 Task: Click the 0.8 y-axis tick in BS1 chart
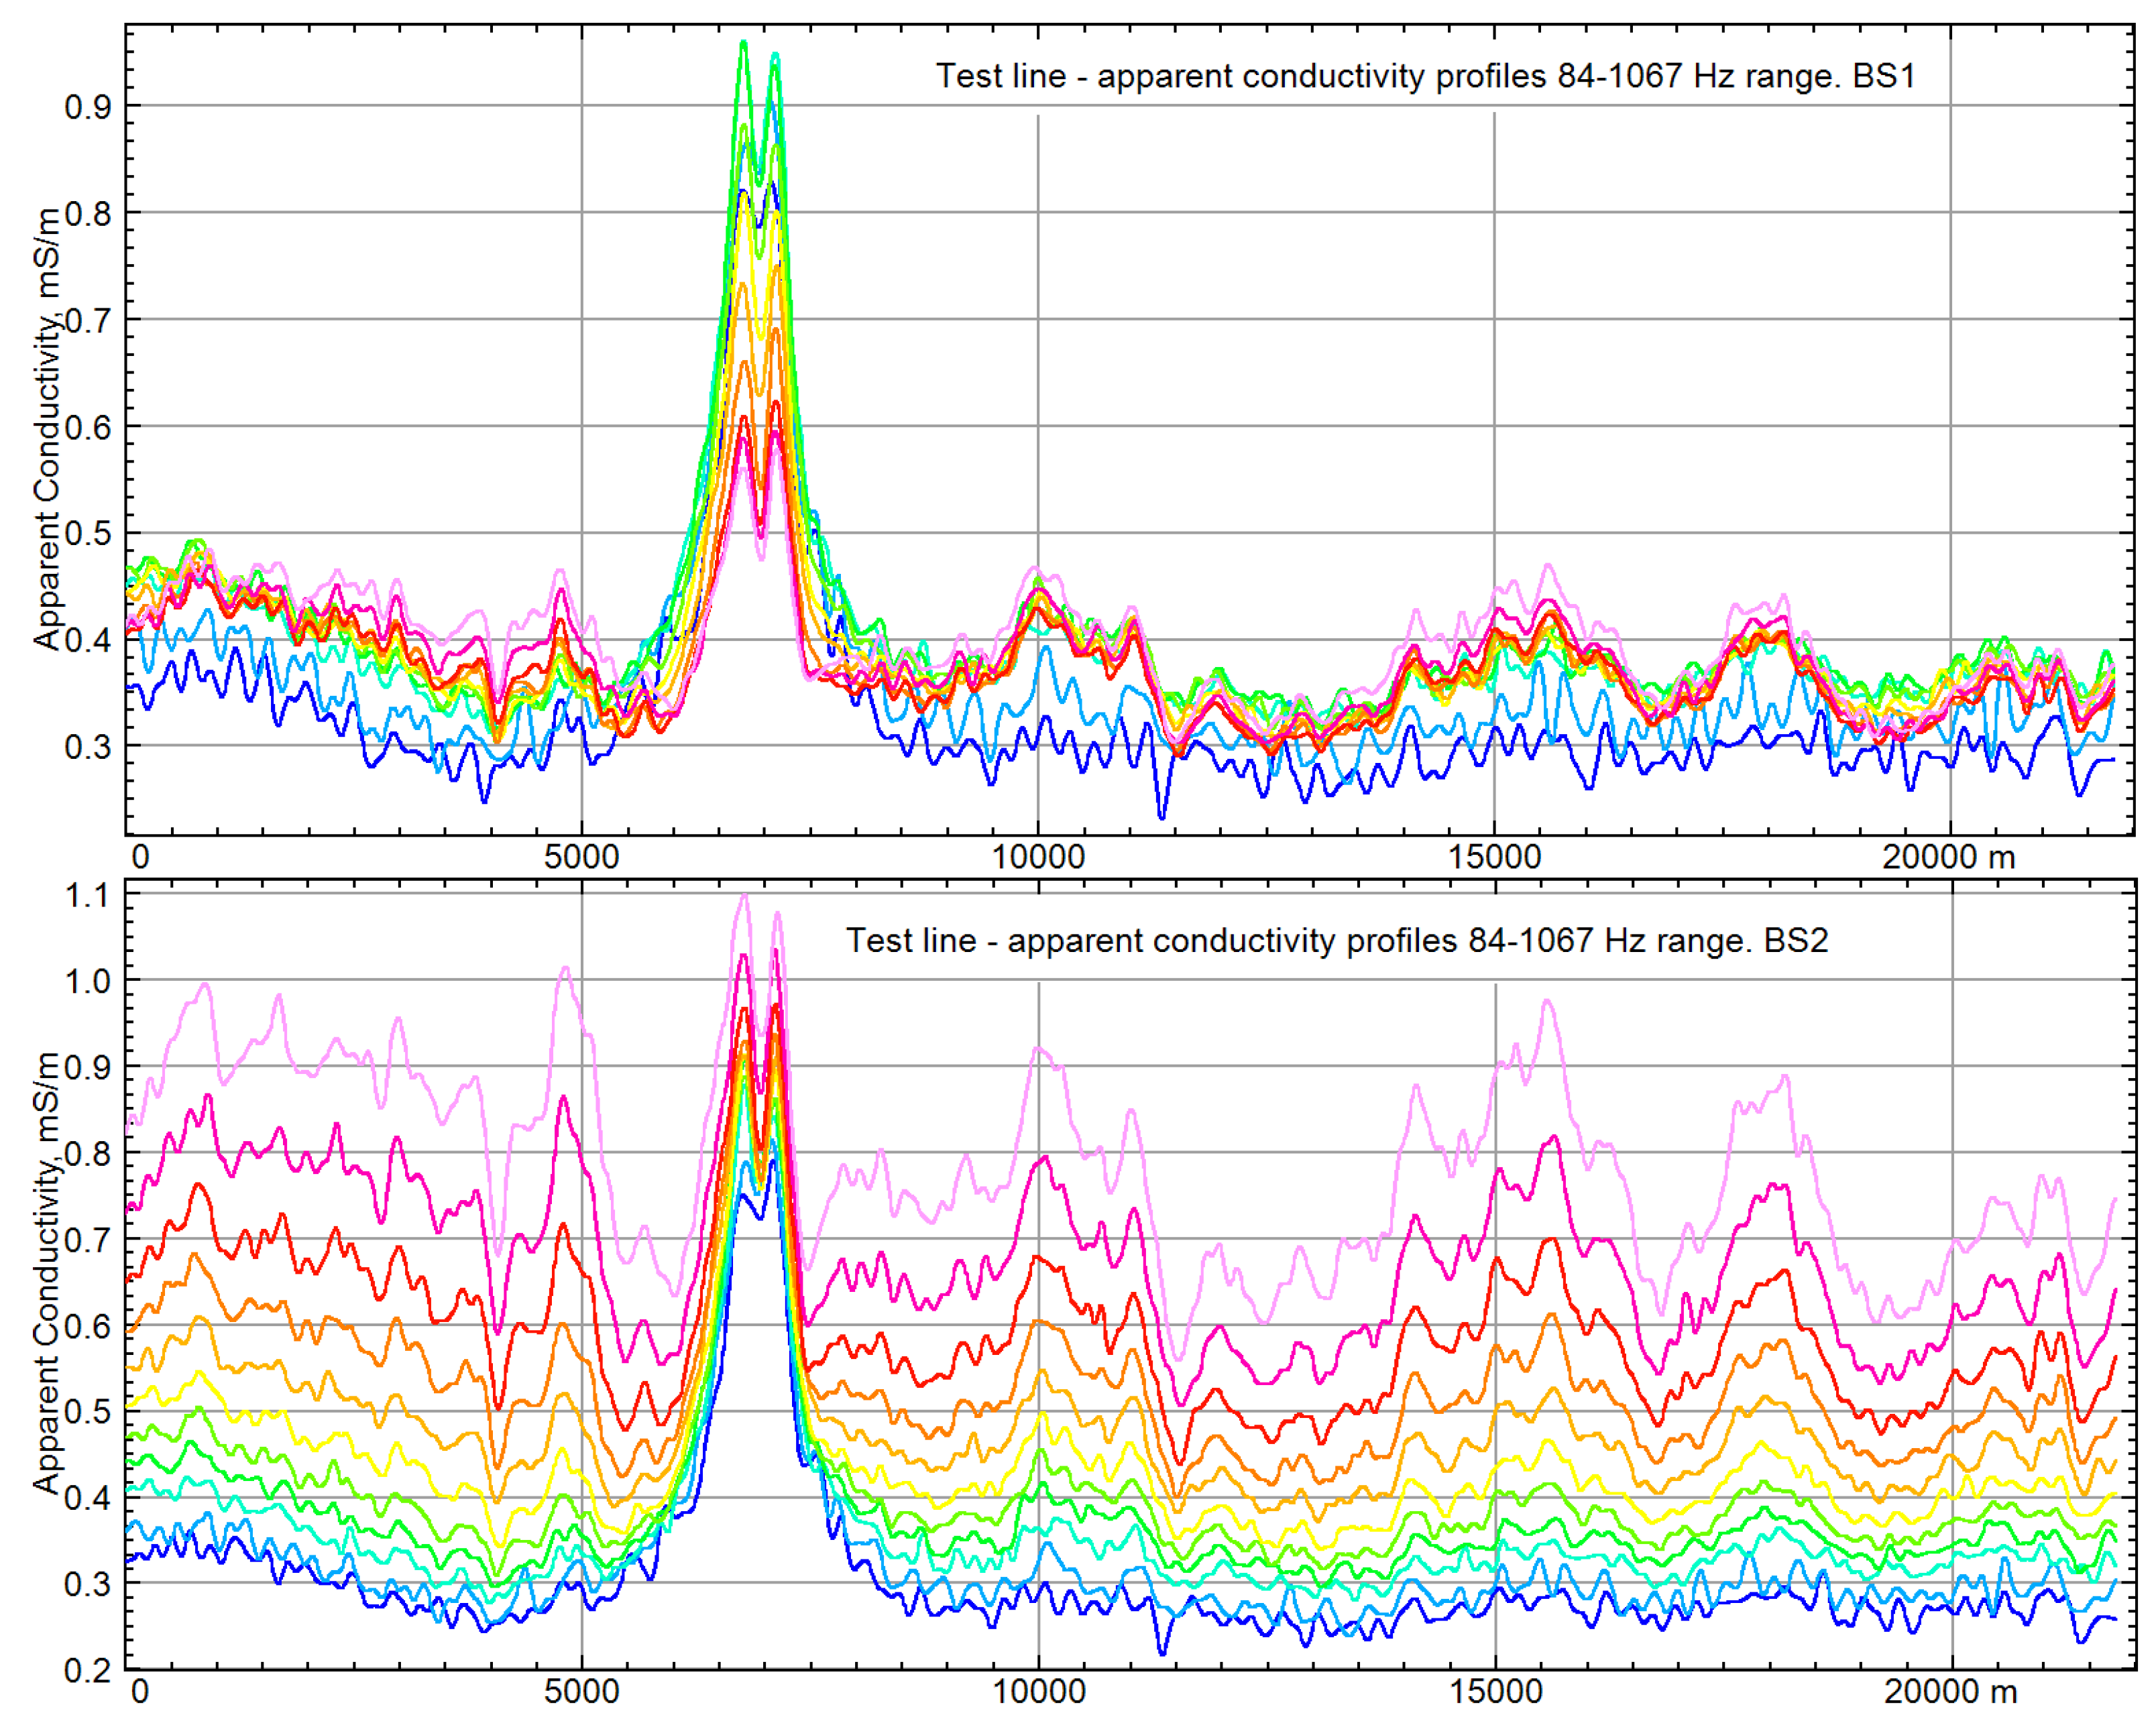click(x=88, y=214)
